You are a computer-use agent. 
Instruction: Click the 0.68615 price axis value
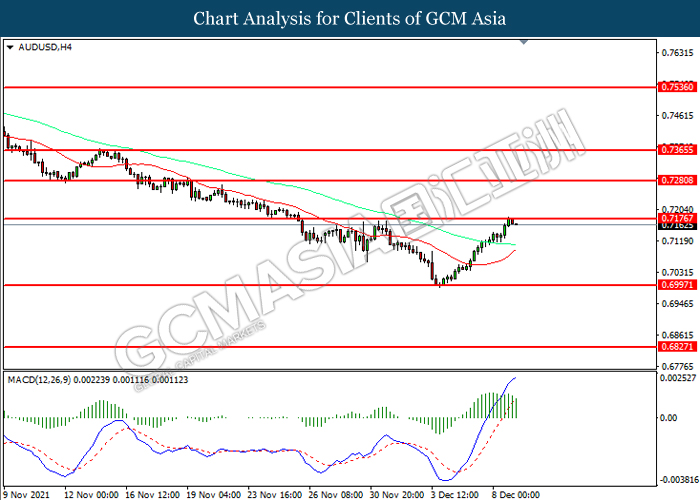pyautogui.click(x=678, y=335)
